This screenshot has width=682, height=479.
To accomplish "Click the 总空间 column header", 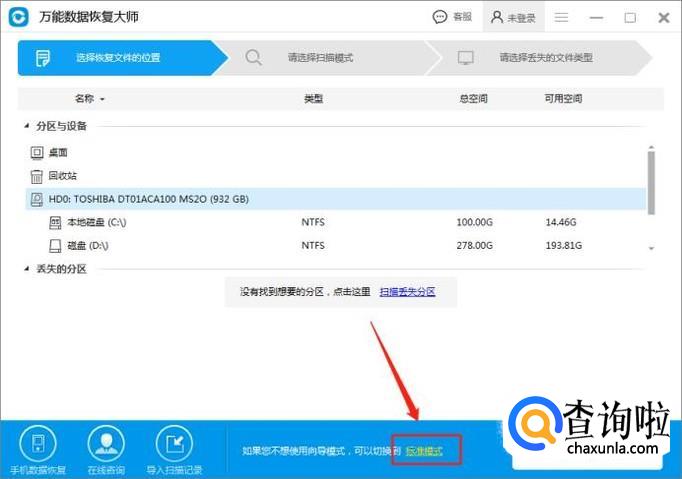I will coord(474,99).
